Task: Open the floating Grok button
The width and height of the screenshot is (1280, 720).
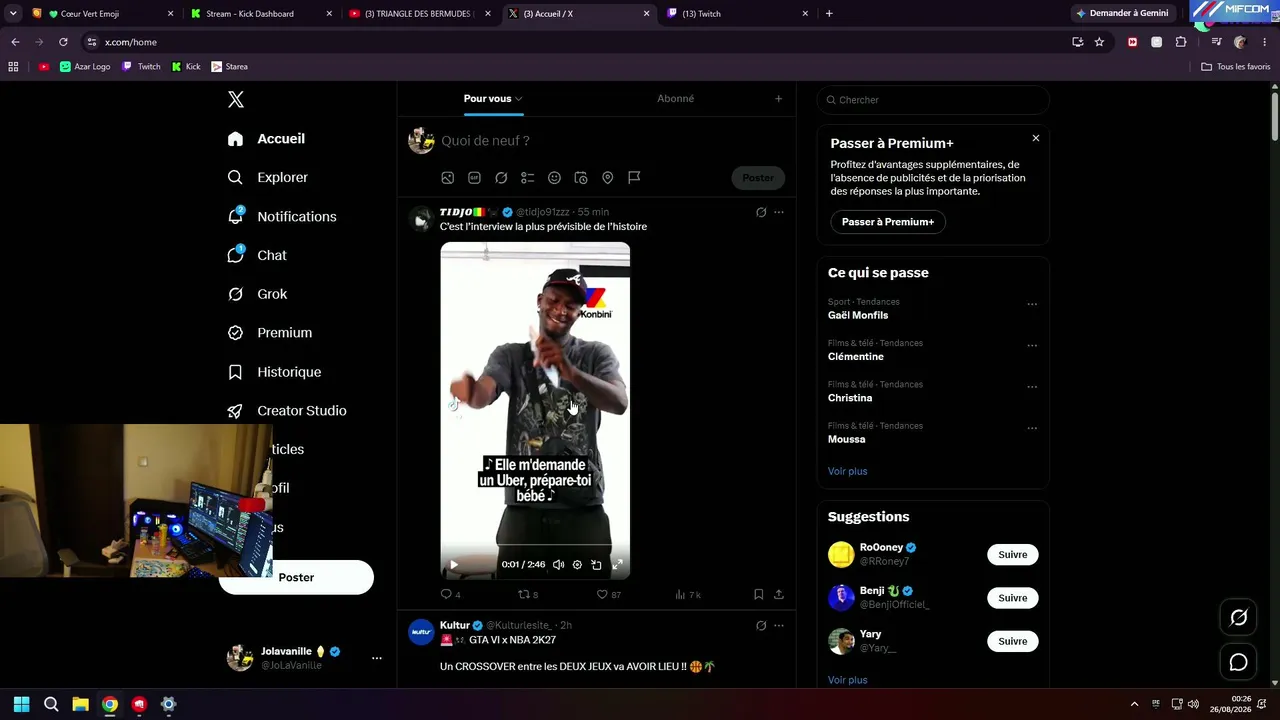Action: pos(1239,618)
